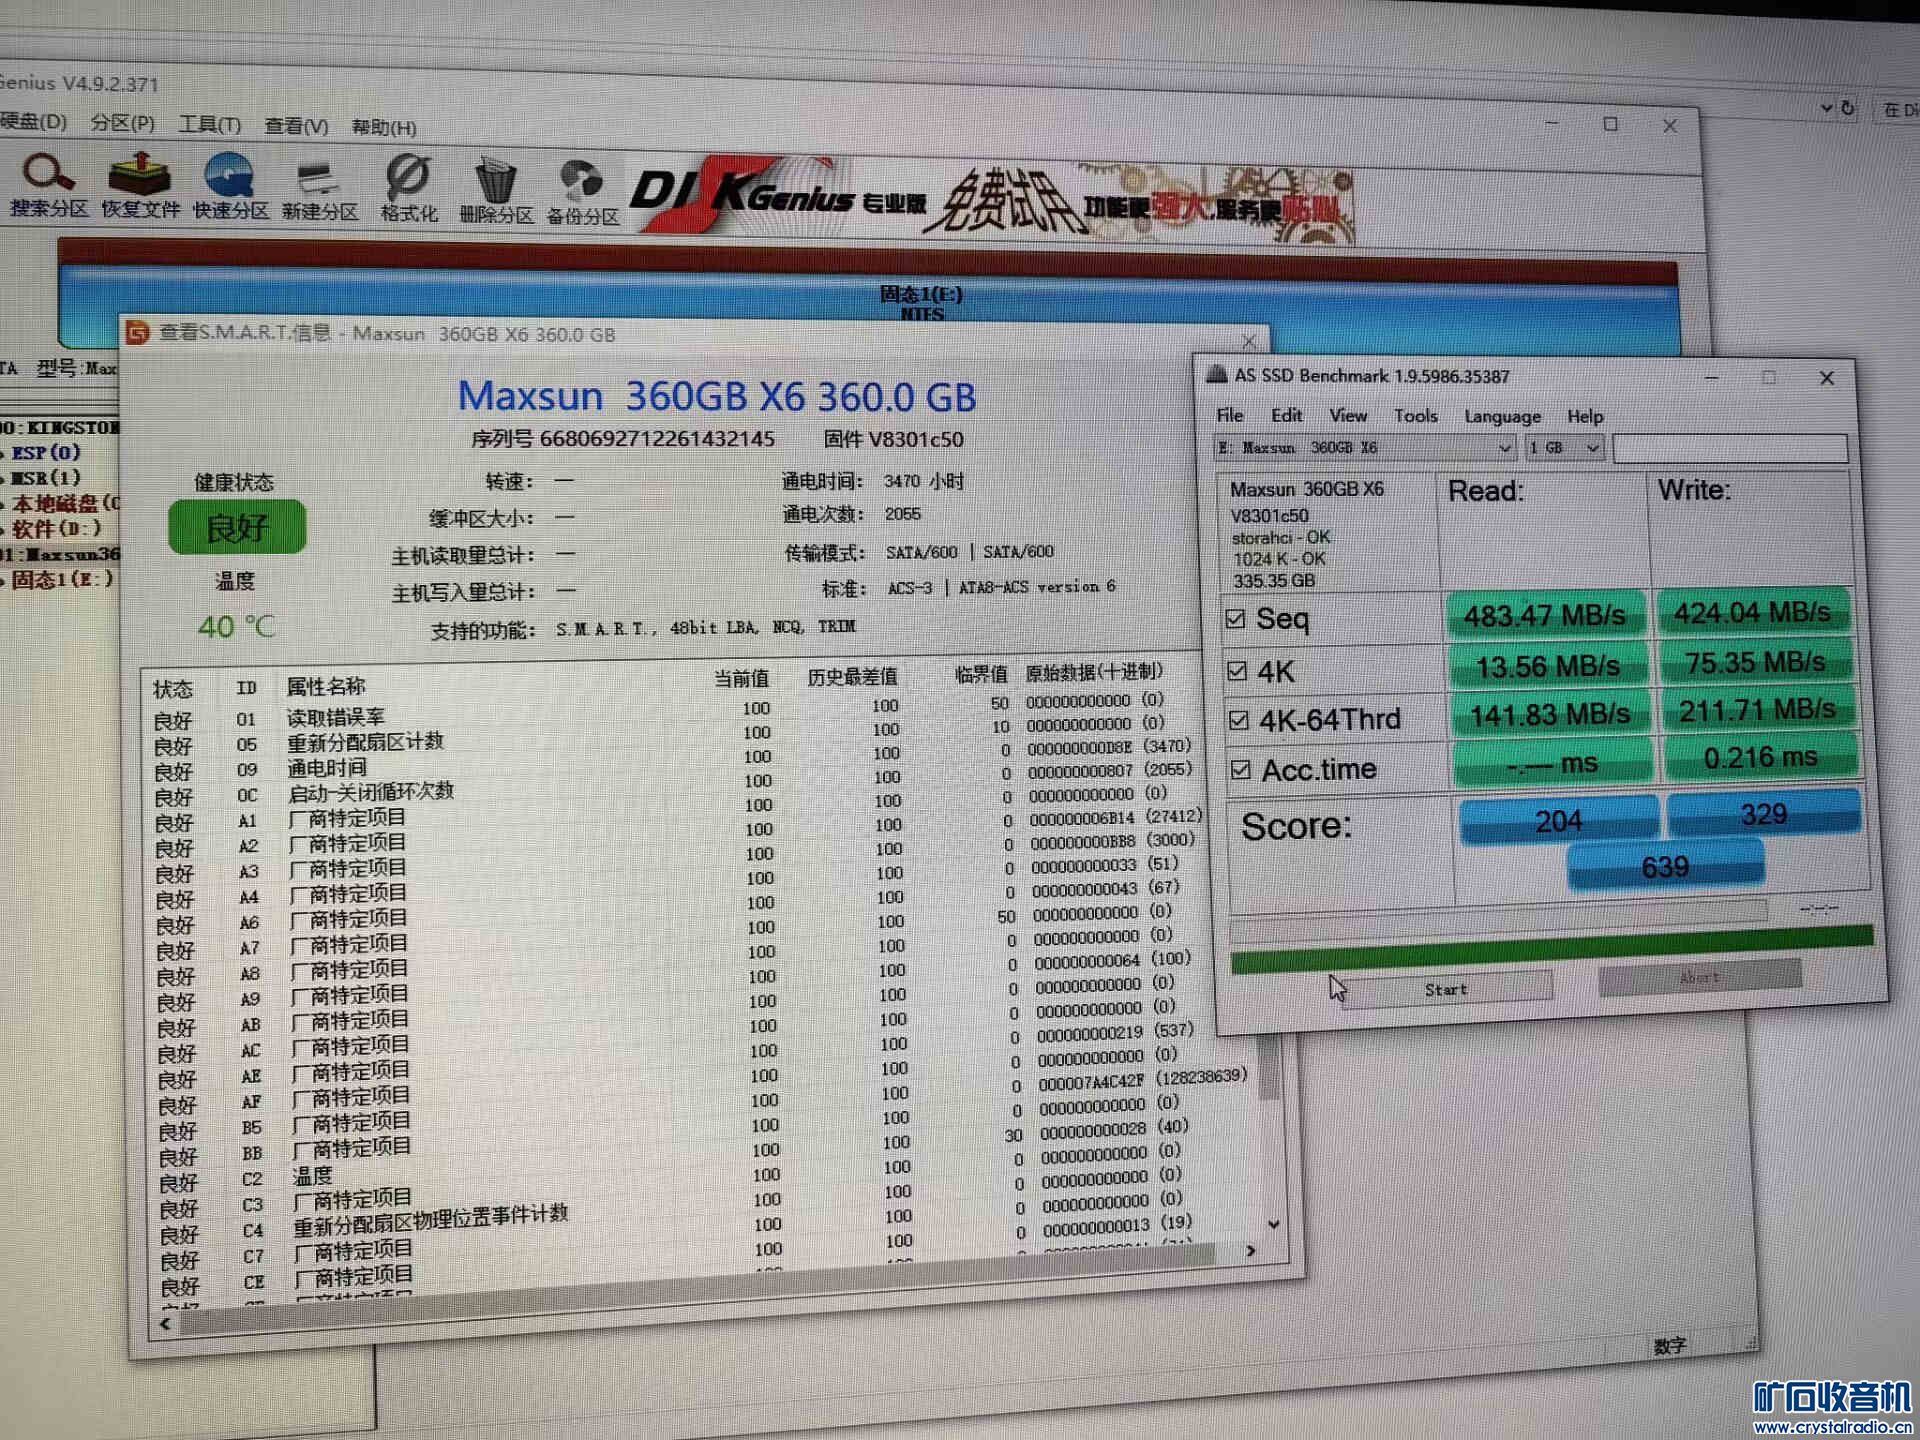Click the 4K write result 75.35 MB/s
The width and height of the screenshot is (1920, 1440).
pos(1755,662)
